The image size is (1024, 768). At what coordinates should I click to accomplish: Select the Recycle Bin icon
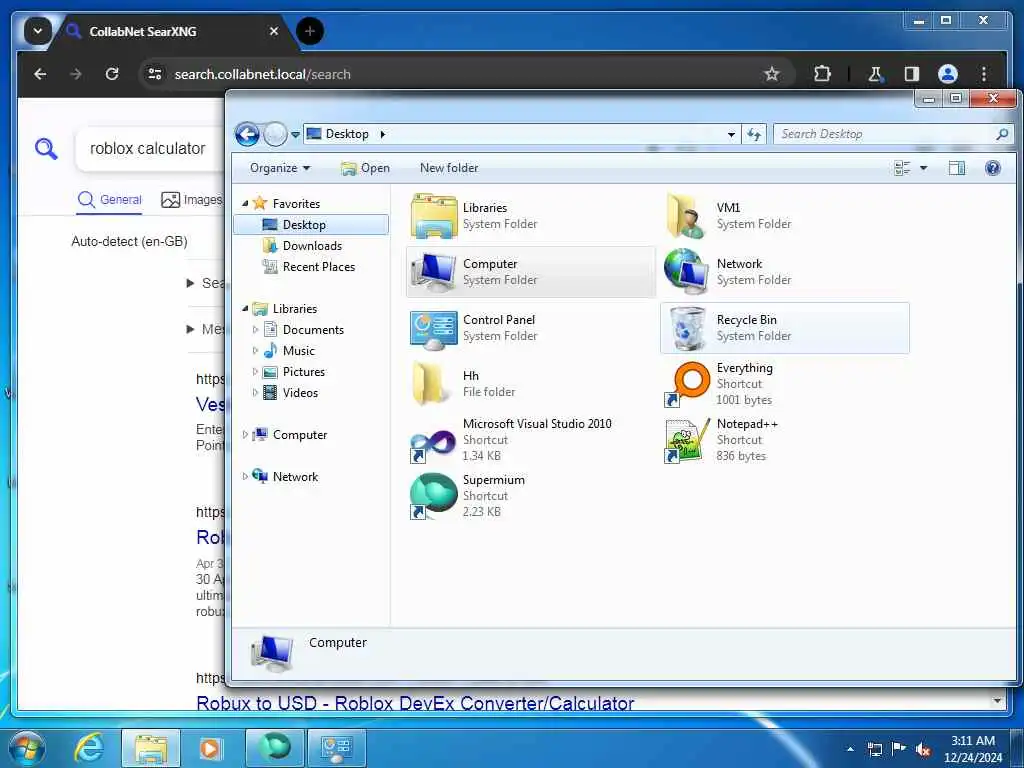(x=686, y=328)
